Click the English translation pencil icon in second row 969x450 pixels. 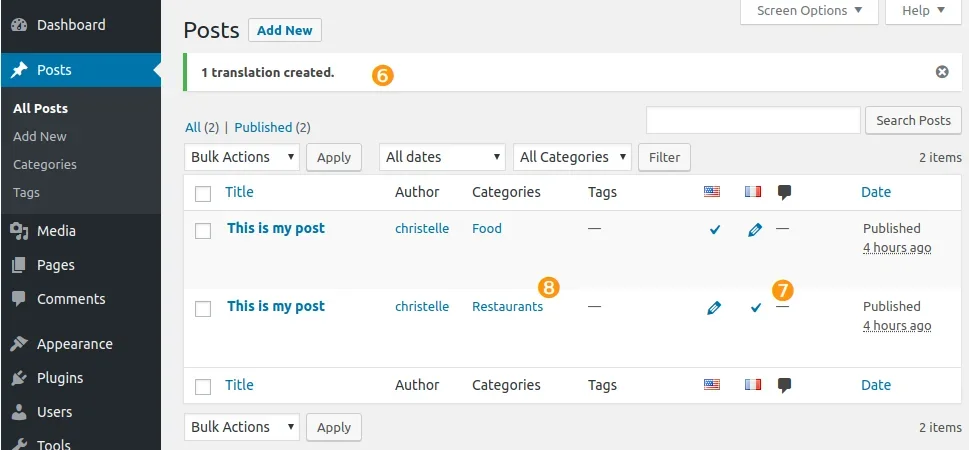[x=713, y=308]
